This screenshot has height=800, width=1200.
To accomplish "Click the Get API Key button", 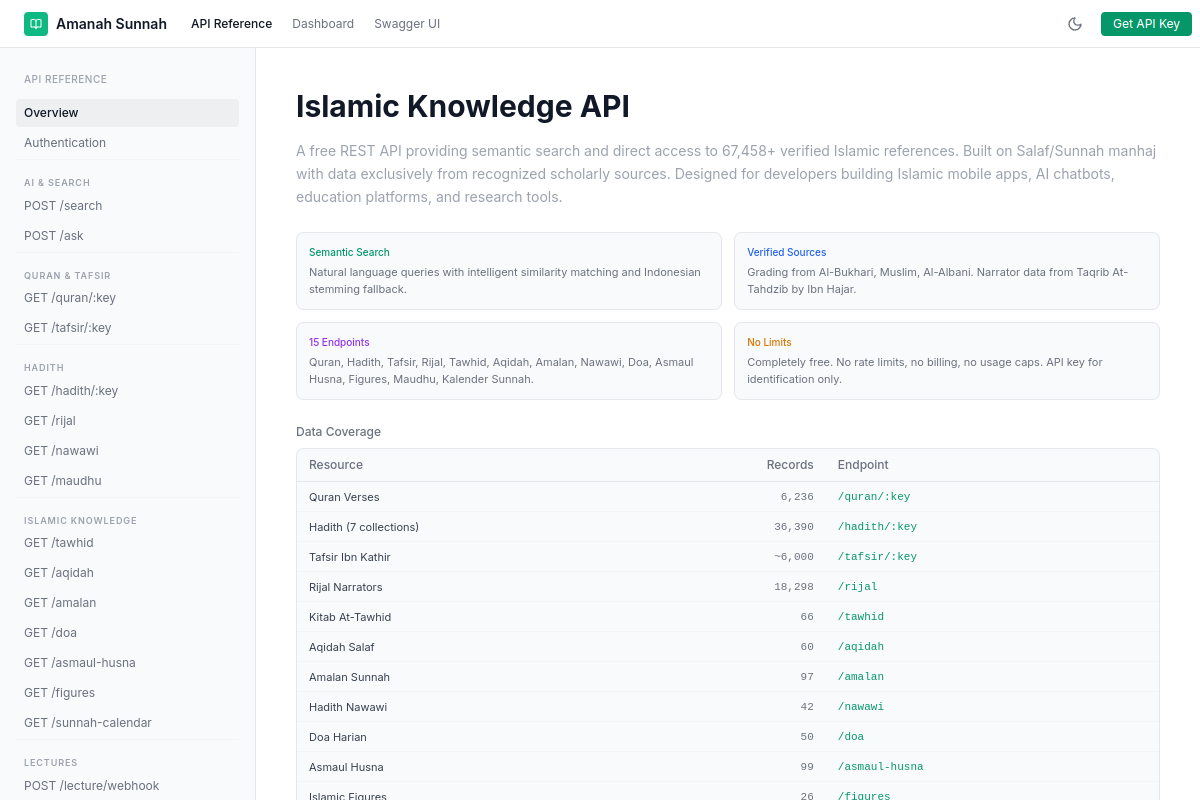I will click(1146, 24).
